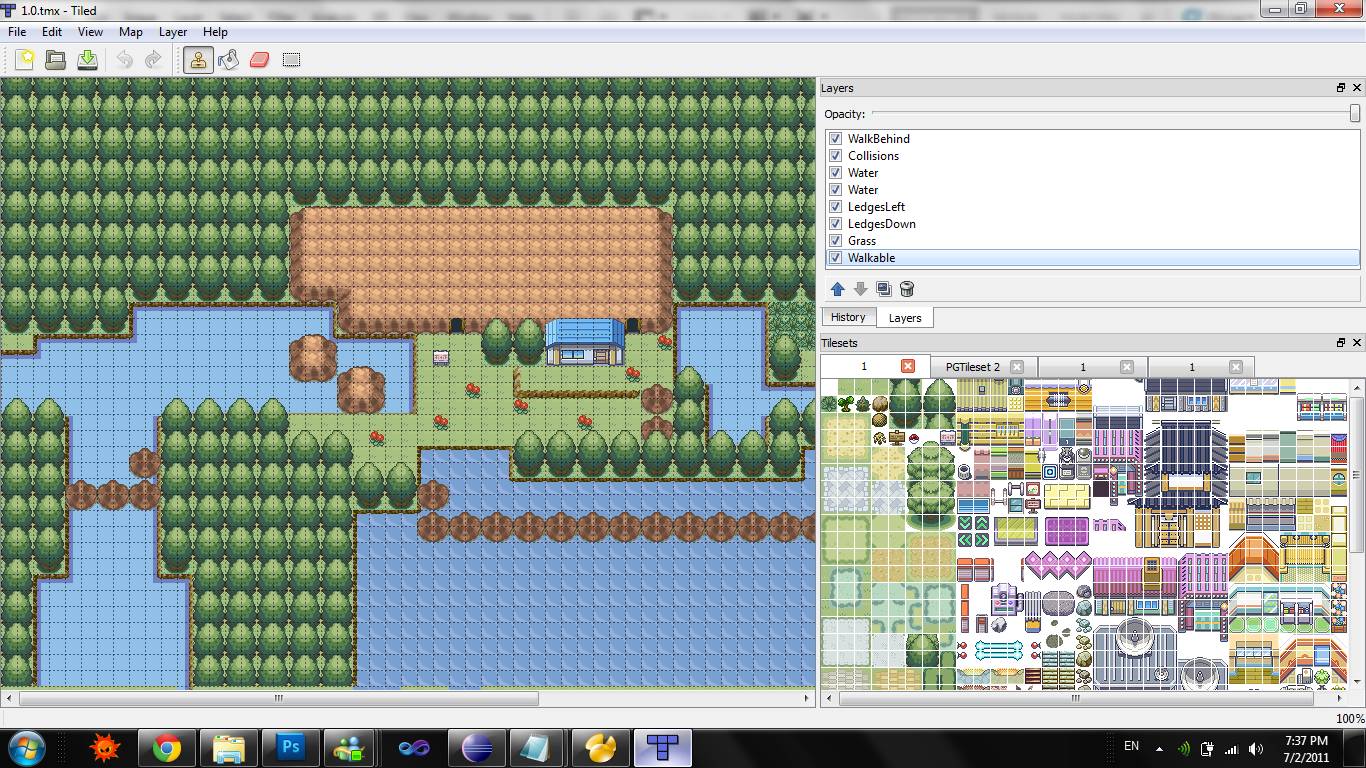Click the EN language indicator in tray
Image resolution: width=1366 pixels, height=768 pixels.
tap(1131, 746)
